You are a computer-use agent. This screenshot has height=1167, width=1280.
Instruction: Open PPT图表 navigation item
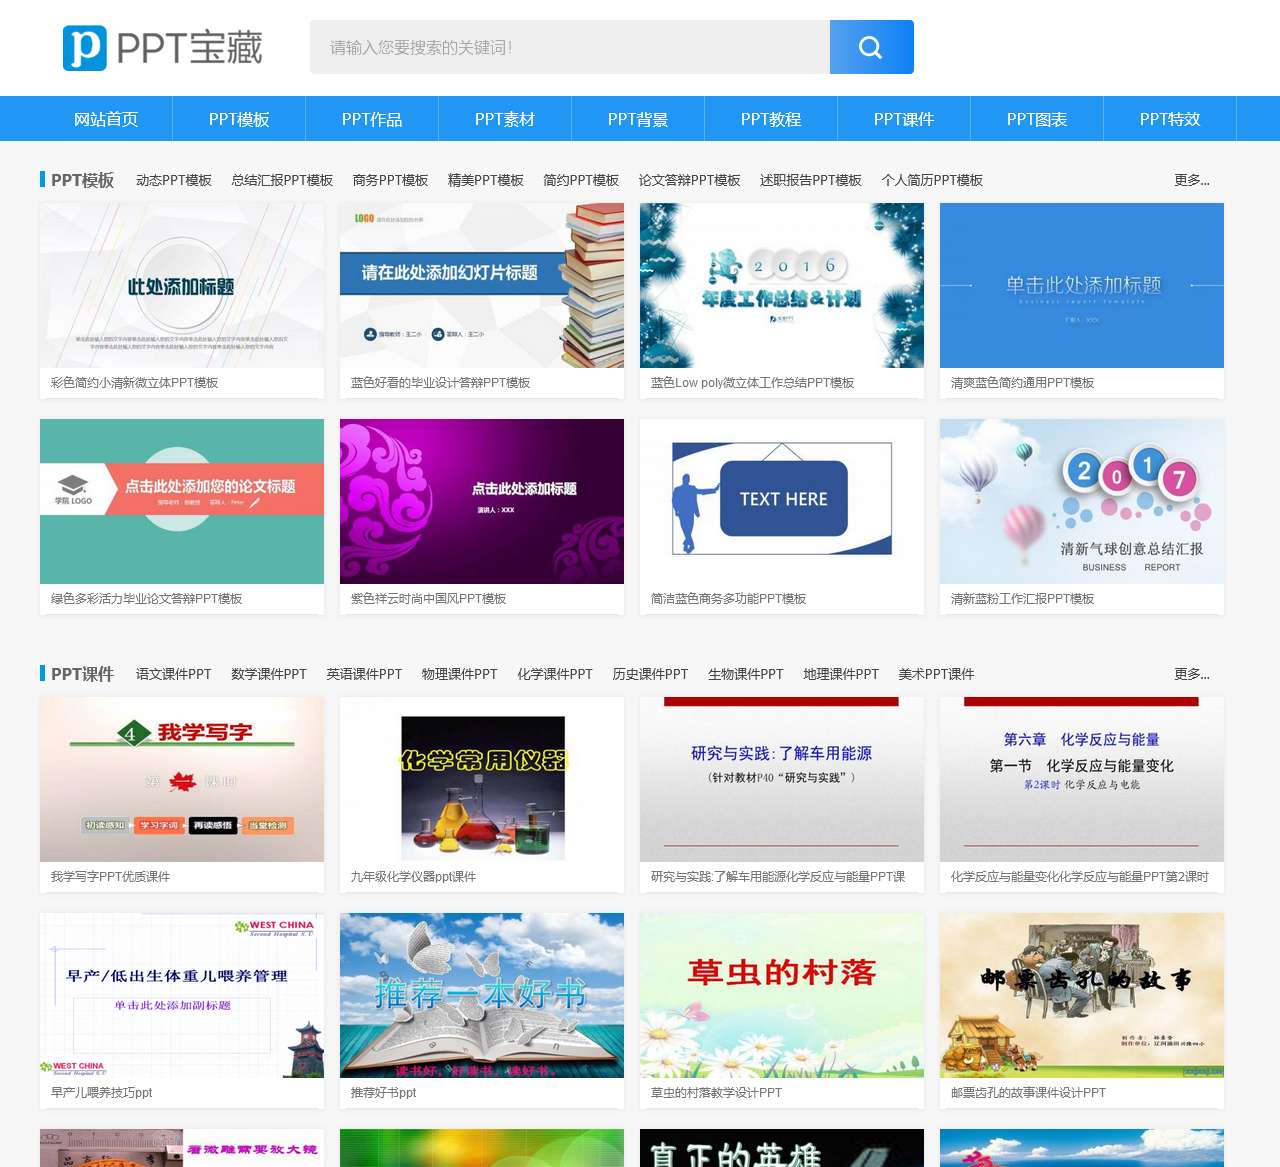point(1037,119)
